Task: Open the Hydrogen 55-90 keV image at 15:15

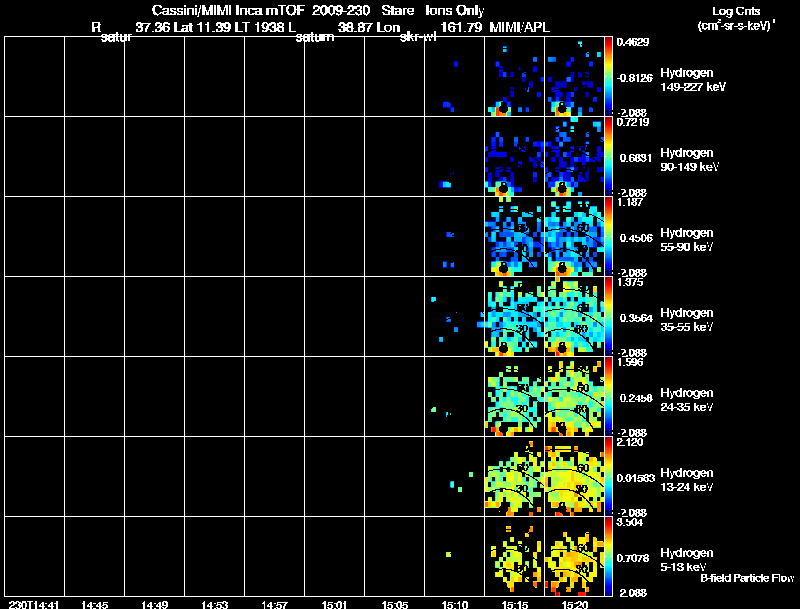Action: [514, 237]
